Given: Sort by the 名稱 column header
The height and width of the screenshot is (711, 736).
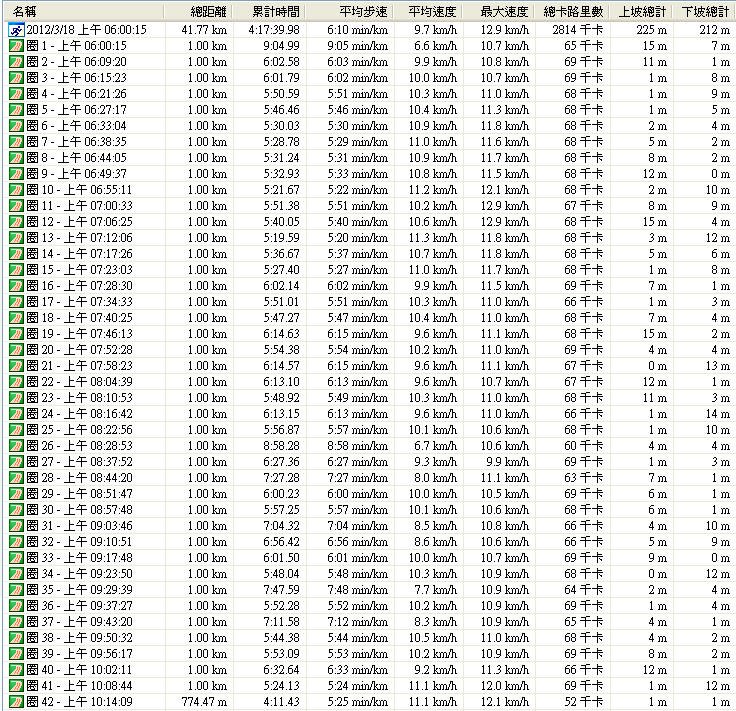Looking at the screenshot, I should (85, 12).
